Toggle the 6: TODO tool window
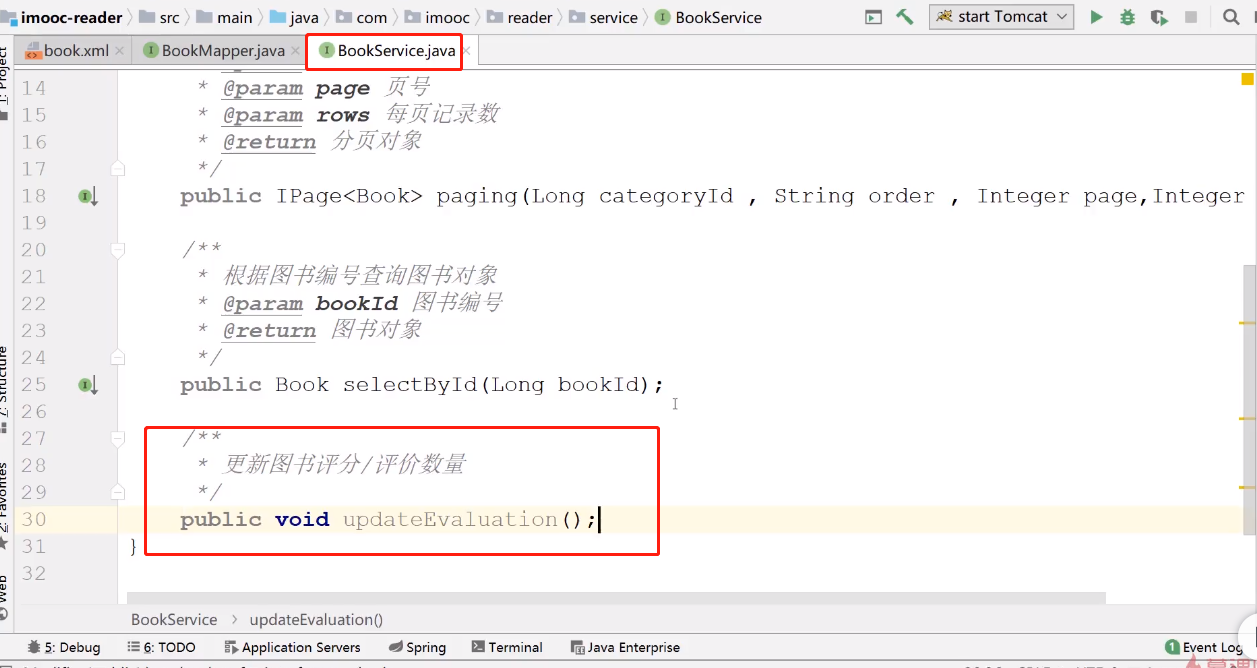The height and width of the screenshot is (668, 1257). point(161,647)
